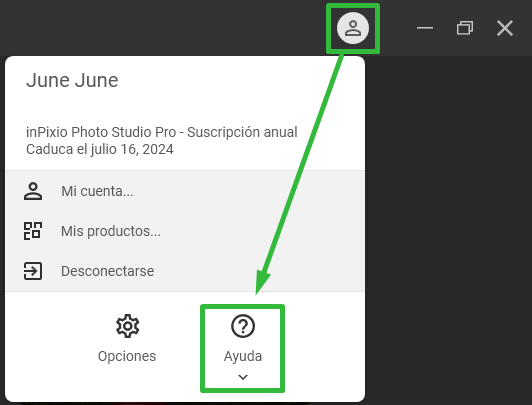The image size is (532, 405).
Task: Click the dark area beside the account popup
Action: click(x=448, y=231)
